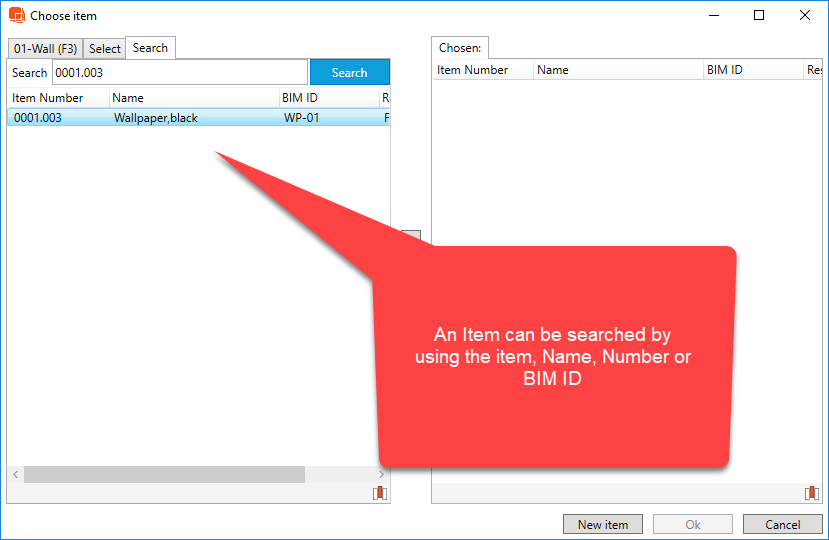Close the Choose item dialog

pos(805,15)
